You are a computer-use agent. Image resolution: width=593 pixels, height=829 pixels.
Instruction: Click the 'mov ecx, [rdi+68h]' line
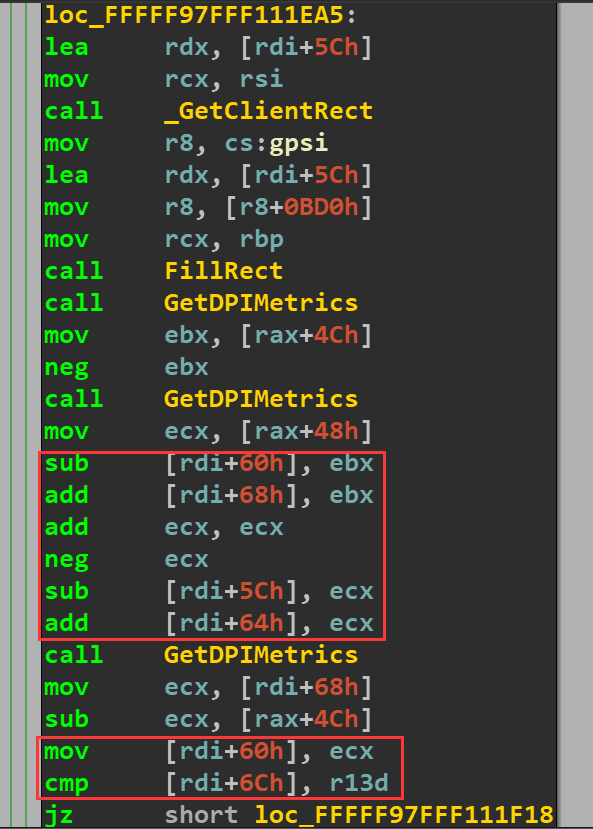click(x=208, y=687)
